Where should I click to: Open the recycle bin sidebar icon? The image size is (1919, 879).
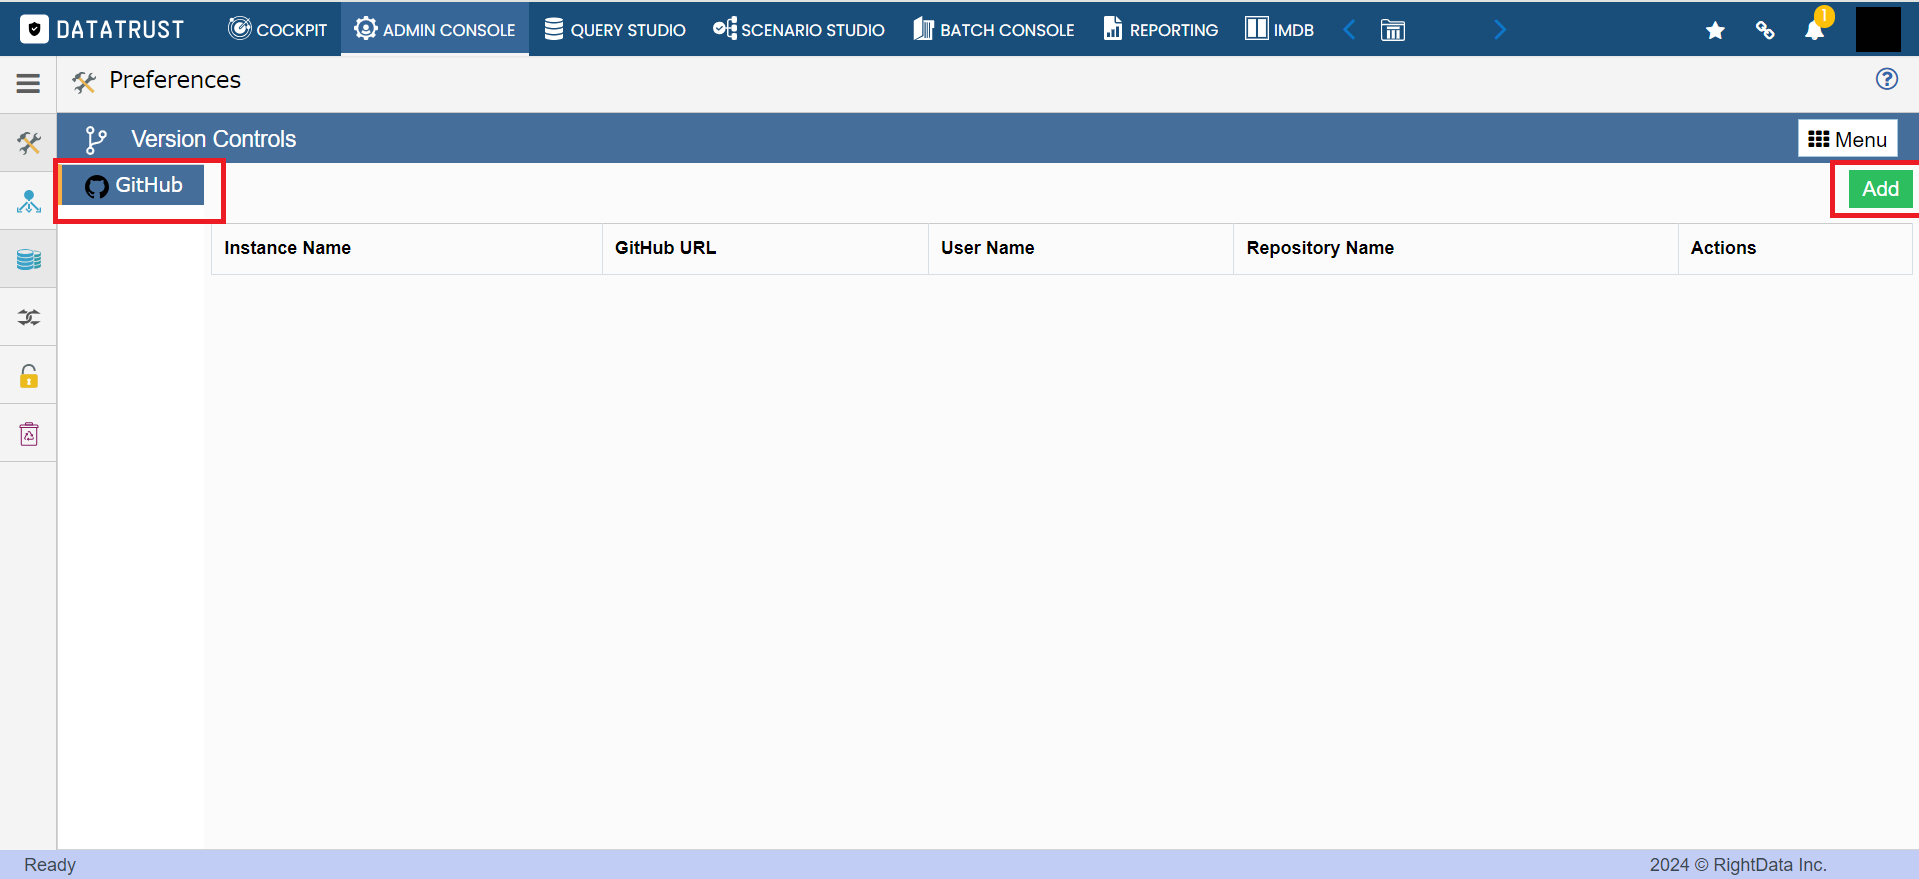click(x=28, y=434)
